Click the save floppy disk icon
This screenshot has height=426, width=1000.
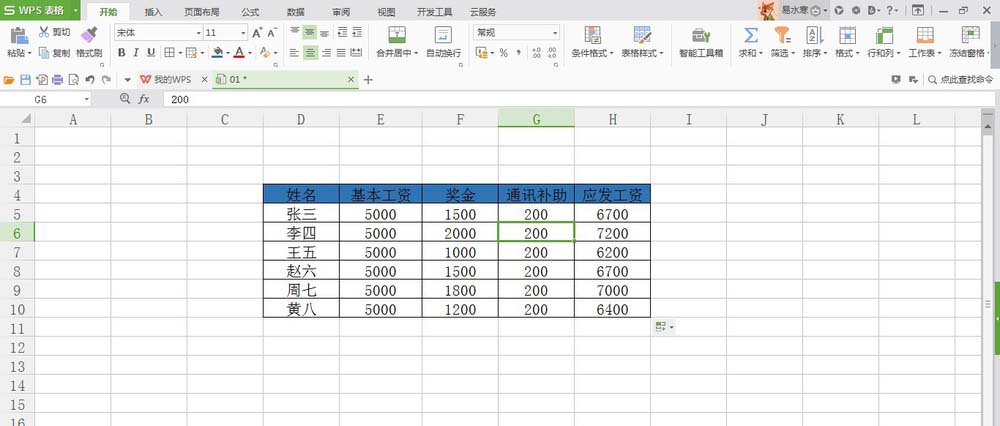pos(26,80)
